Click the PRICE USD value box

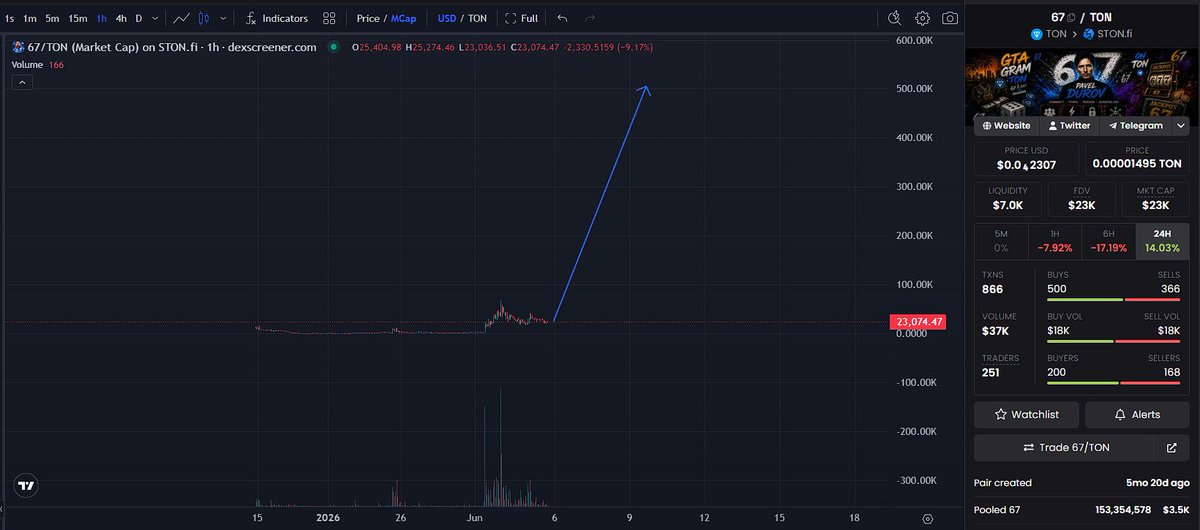tap(1027, 158)
